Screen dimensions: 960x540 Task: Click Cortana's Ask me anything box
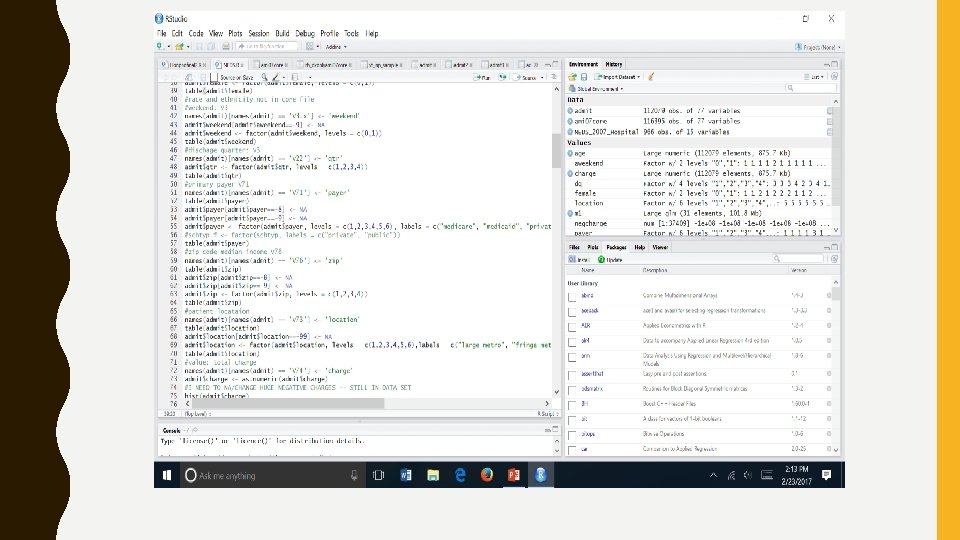(x=271, y=475)
